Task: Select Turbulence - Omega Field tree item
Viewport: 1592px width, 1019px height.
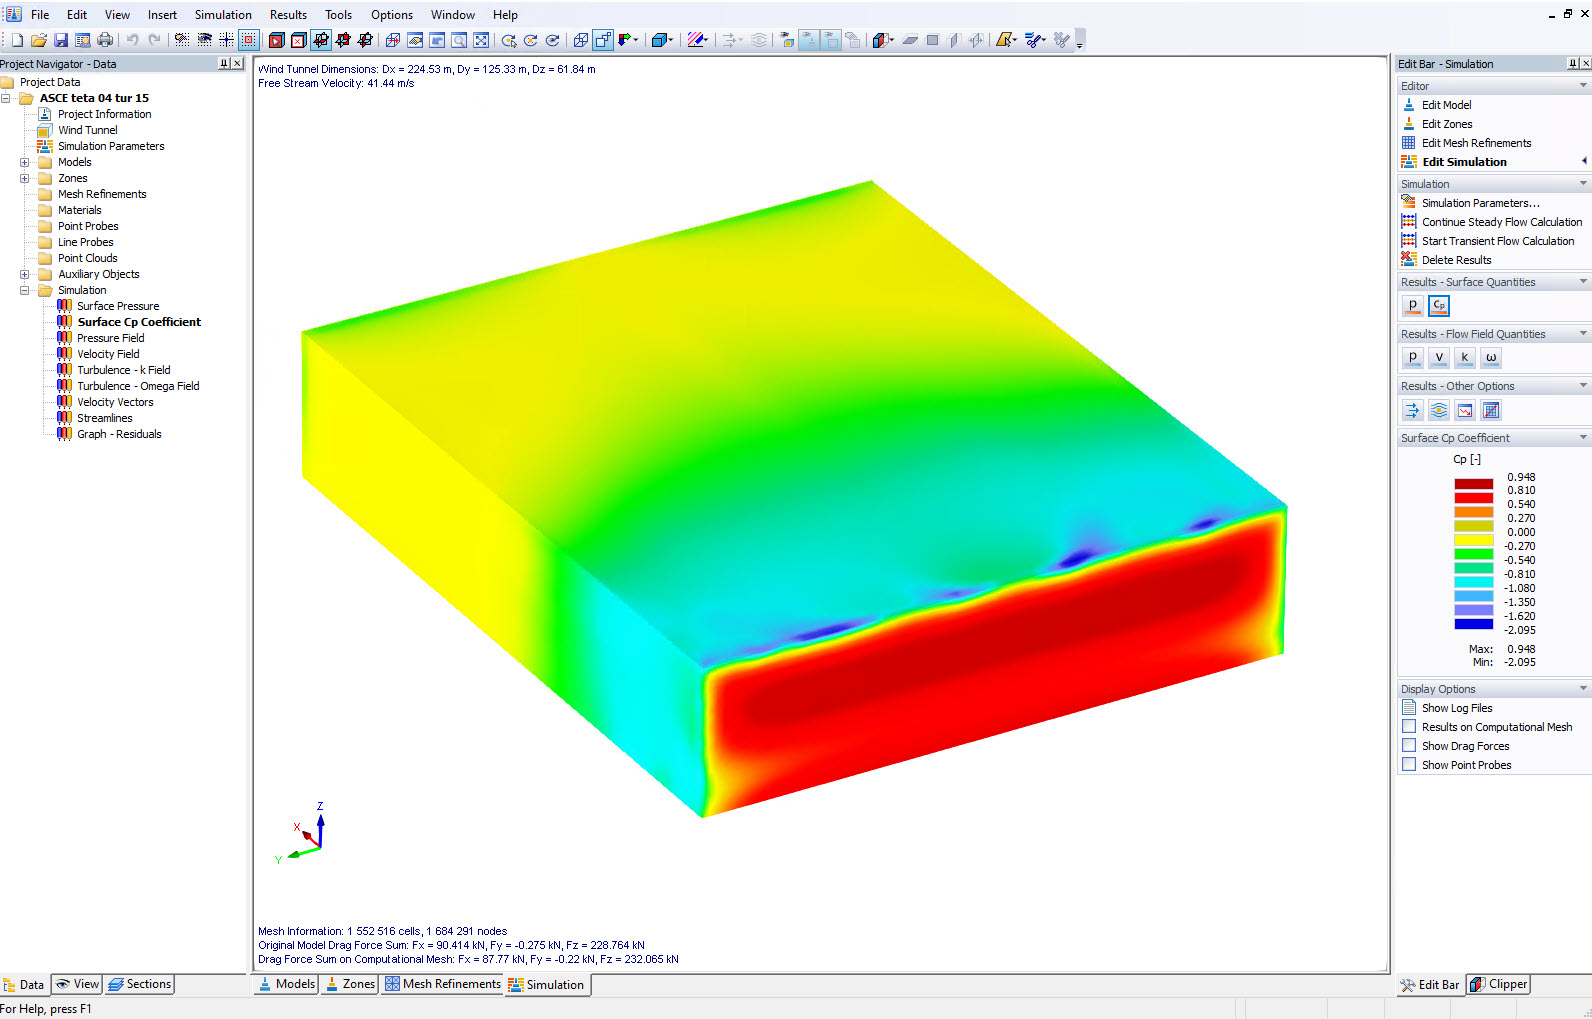Action: [x=138, y=386]
